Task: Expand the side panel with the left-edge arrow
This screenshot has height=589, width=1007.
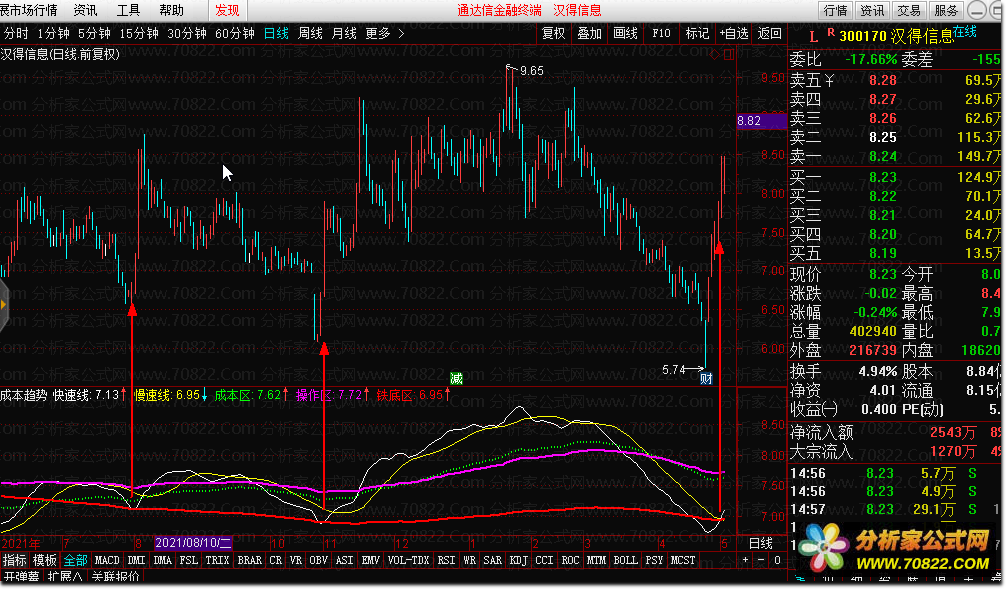Action: click(3, 304)
